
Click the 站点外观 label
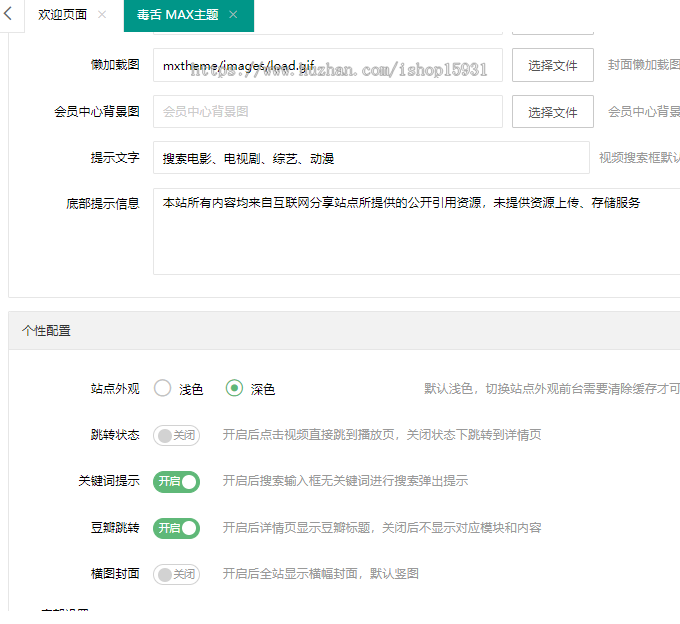point(115,389)
